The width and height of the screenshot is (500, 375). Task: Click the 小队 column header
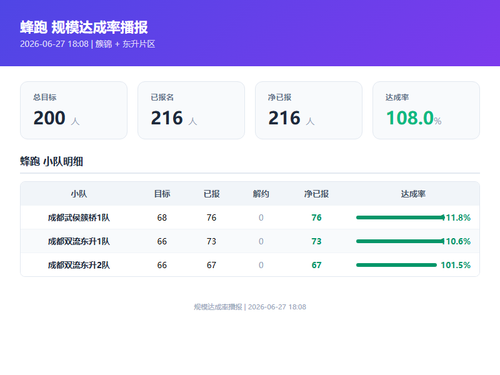79,194
